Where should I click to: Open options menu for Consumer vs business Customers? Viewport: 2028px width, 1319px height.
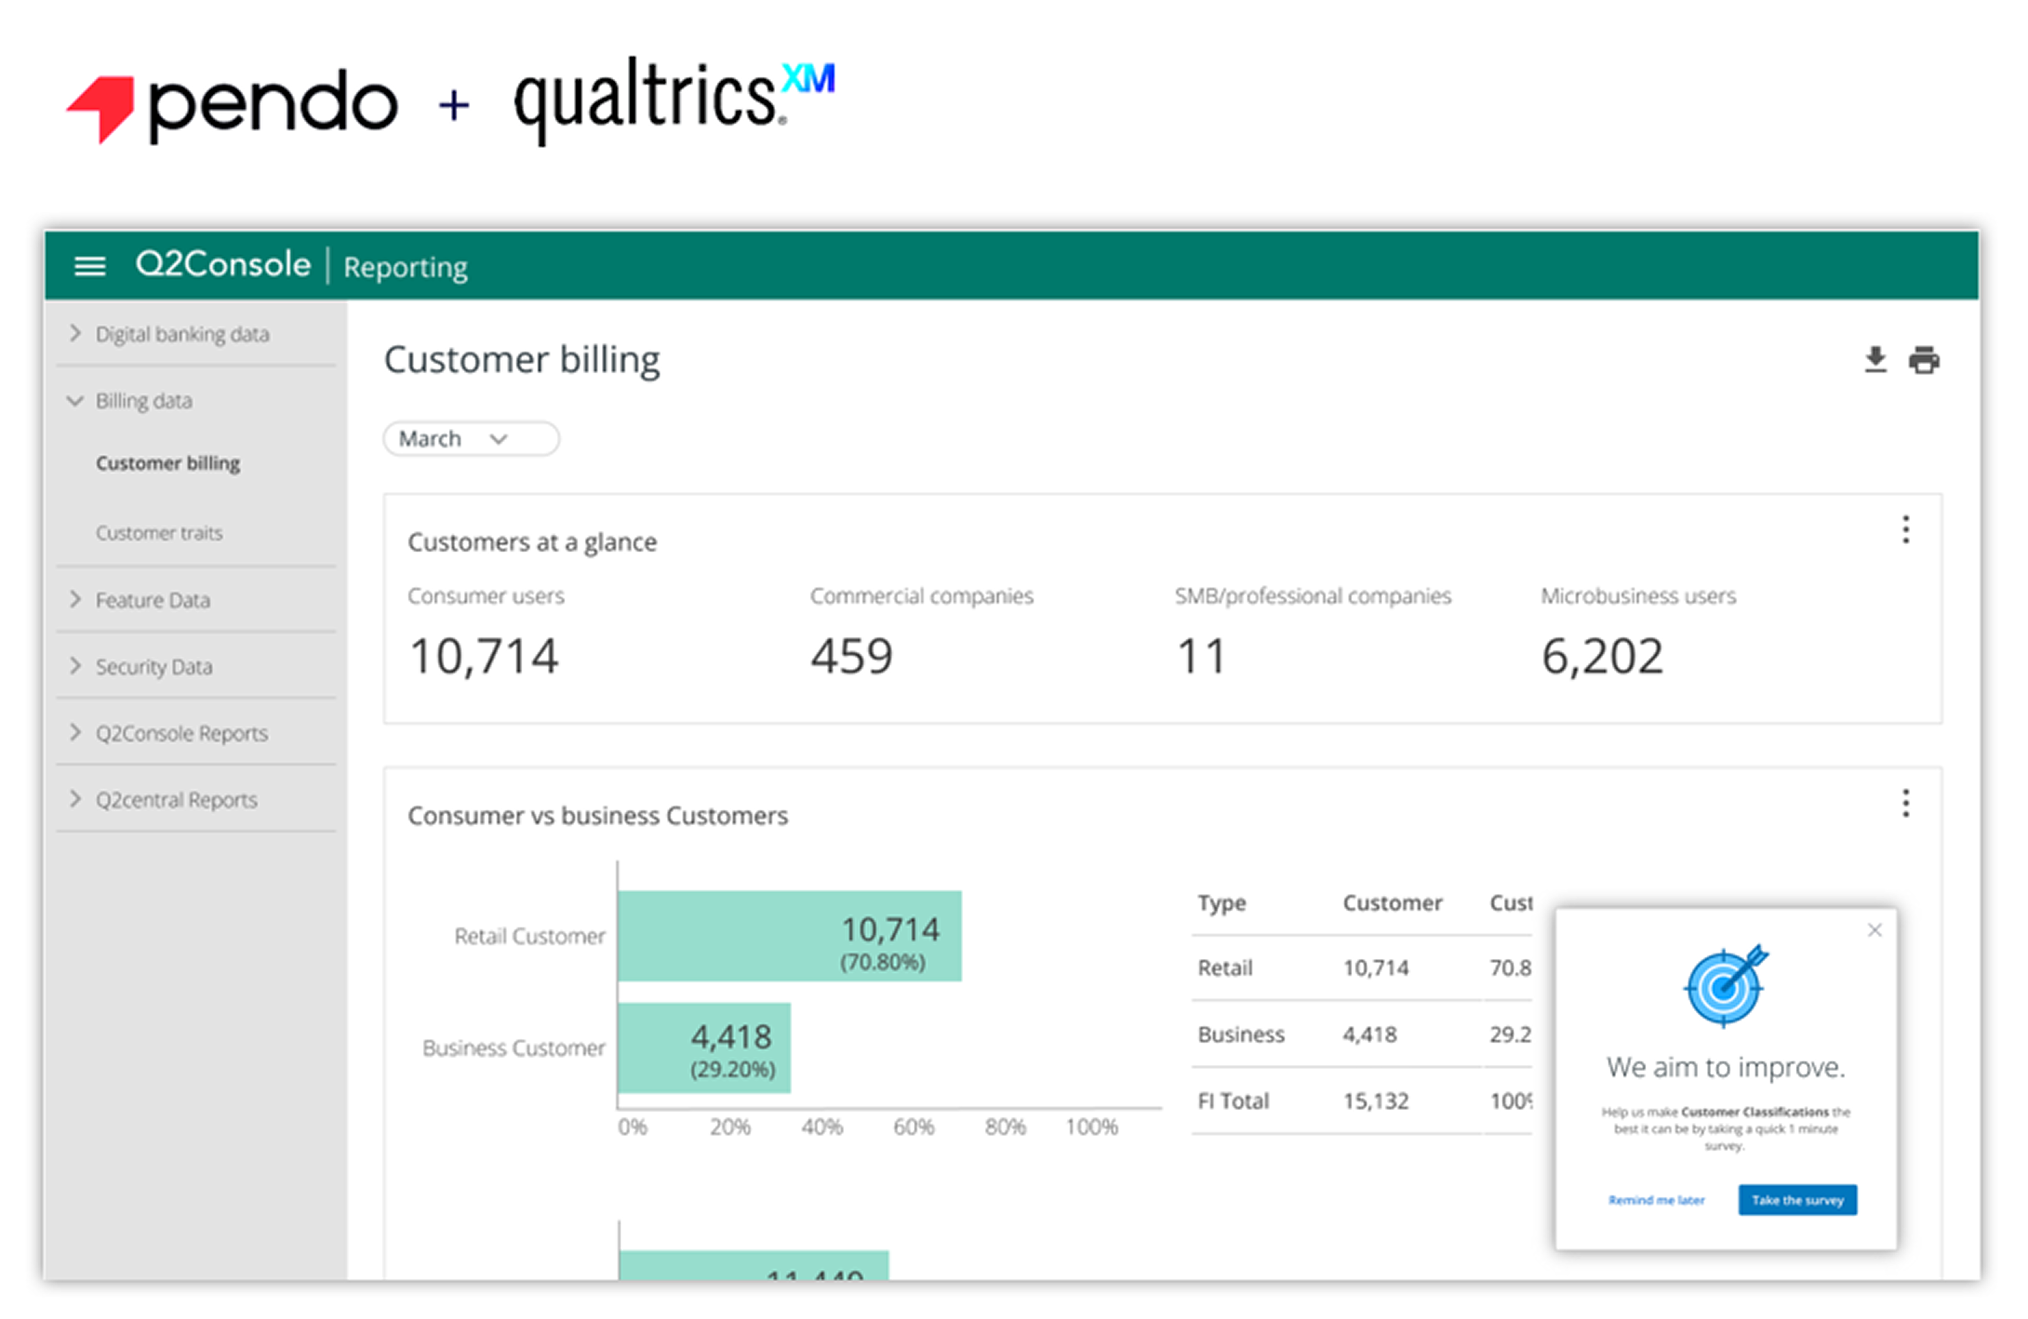coord(1905,803)
